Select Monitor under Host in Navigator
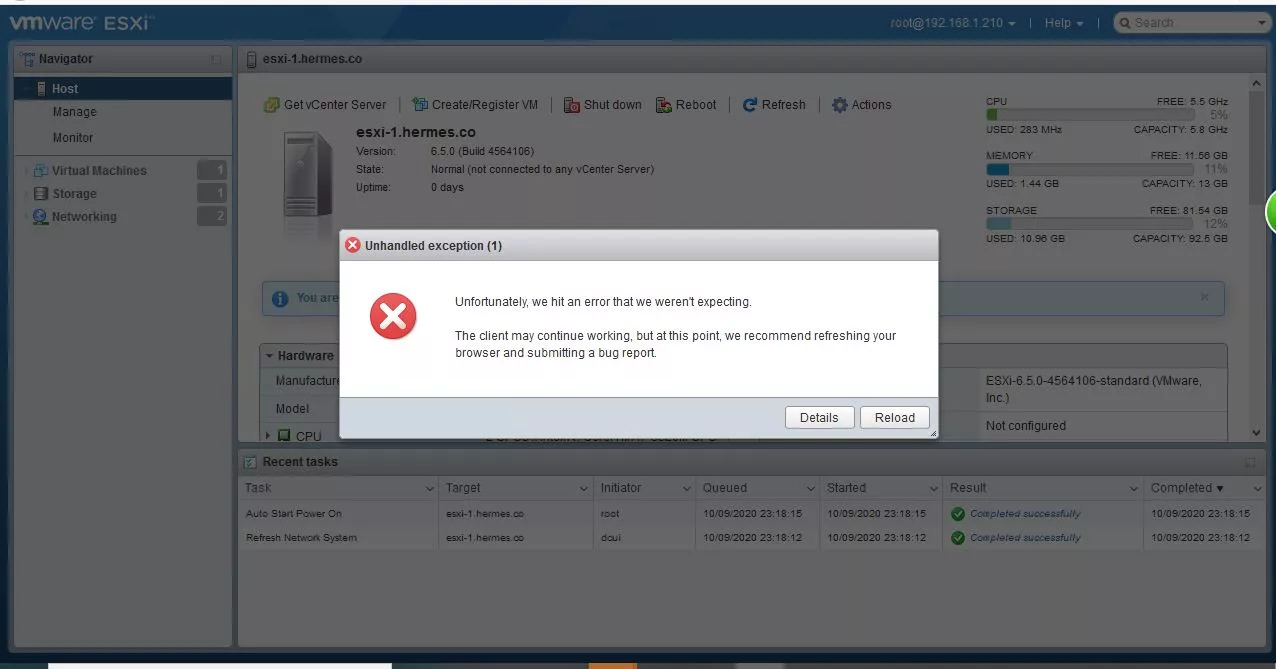The height and width of the screenshot is (669, 1276). pyautogui.click(x=73, y=138)
